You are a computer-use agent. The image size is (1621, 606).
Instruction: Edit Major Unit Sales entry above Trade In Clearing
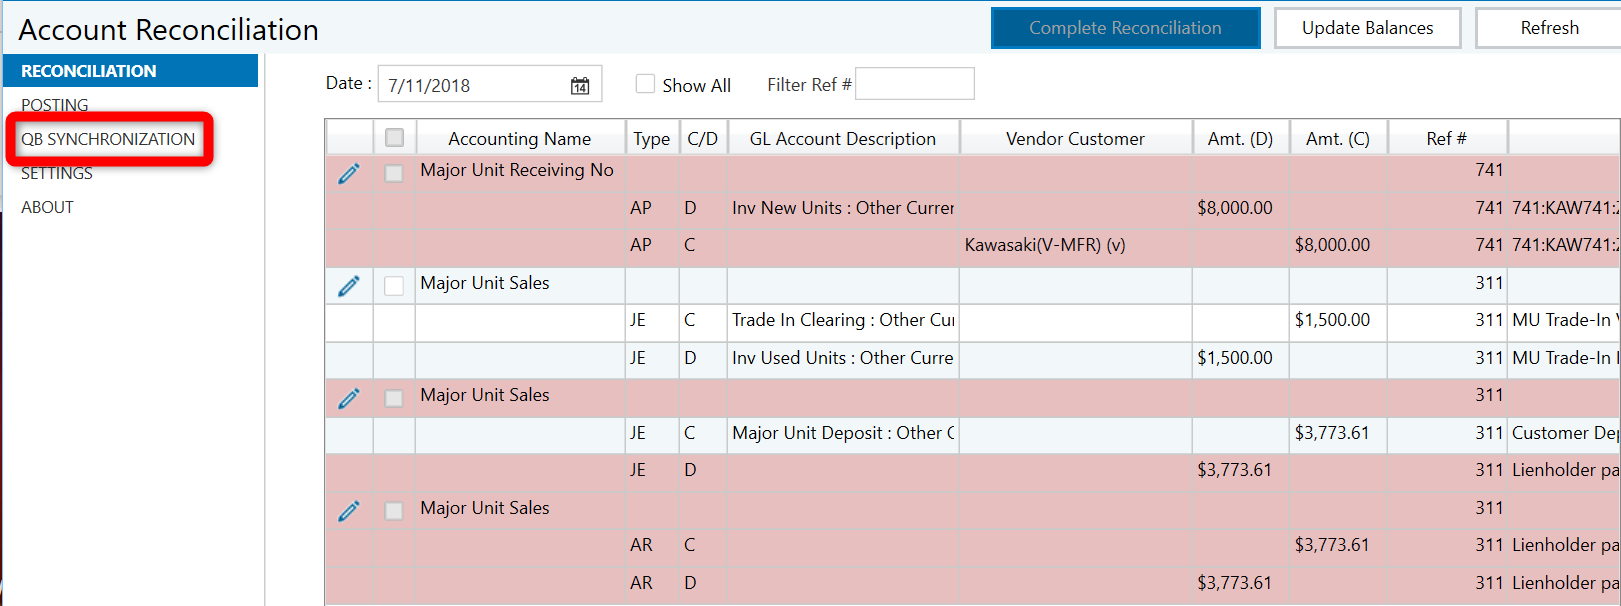pos(349,287)
